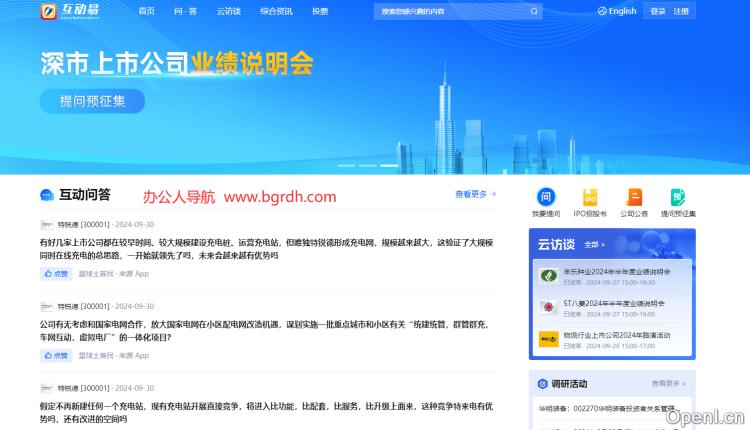
Task: Open the question starting 公司有无考虑和国家电网合作
Action: pyautogui.click(x=265, y=331)
